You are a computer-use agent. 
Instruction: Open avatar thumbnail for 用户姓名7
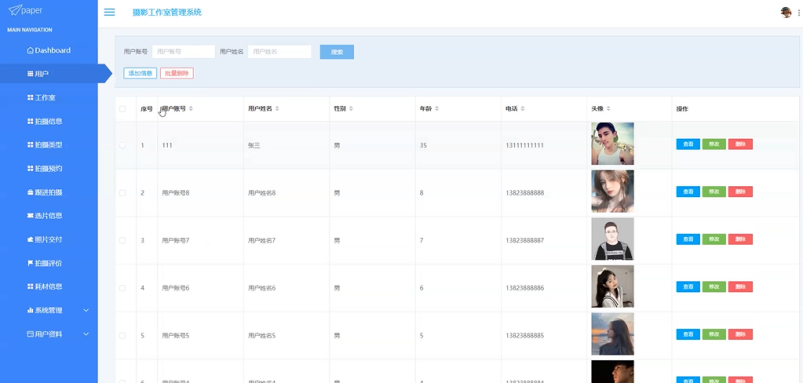click(x=612, y=239)
